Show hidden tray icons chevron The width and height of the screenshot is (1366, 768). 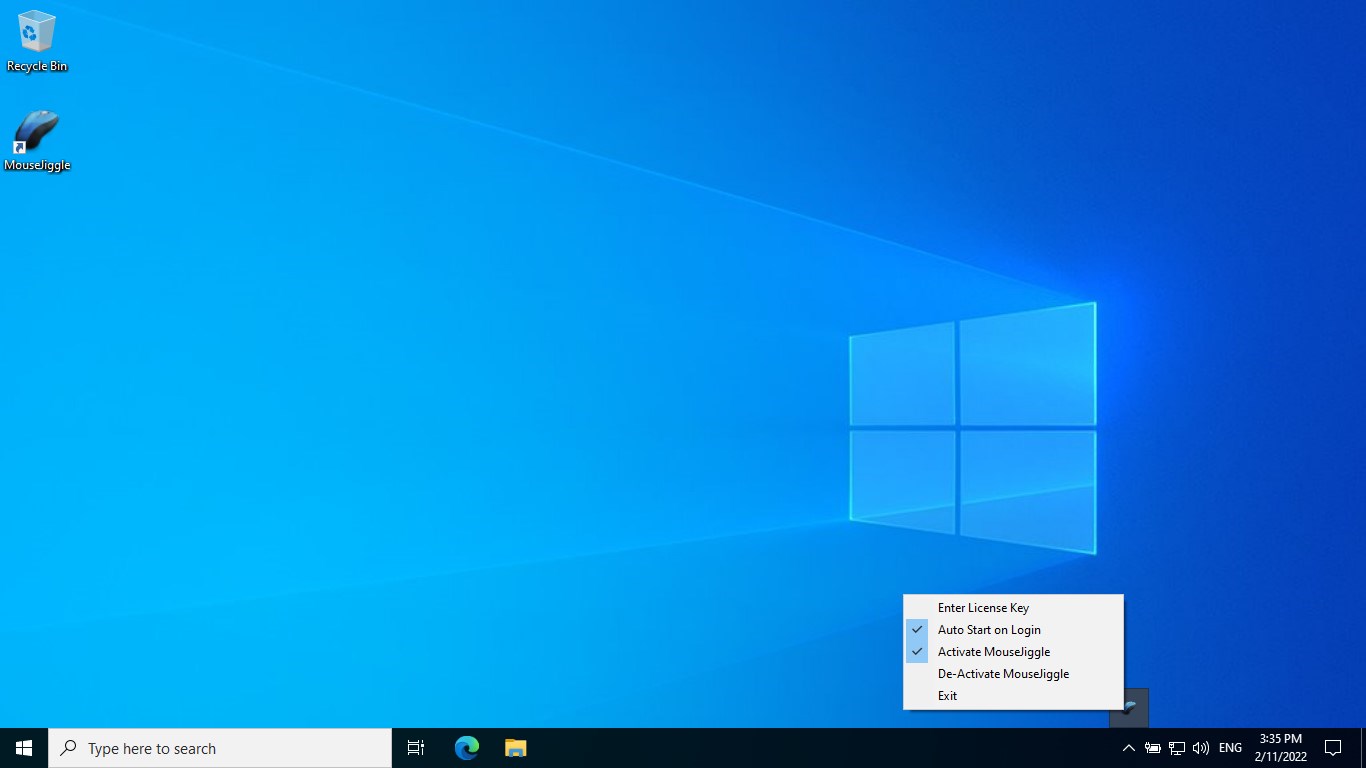pyautogui.click(x=1129, y=748)
